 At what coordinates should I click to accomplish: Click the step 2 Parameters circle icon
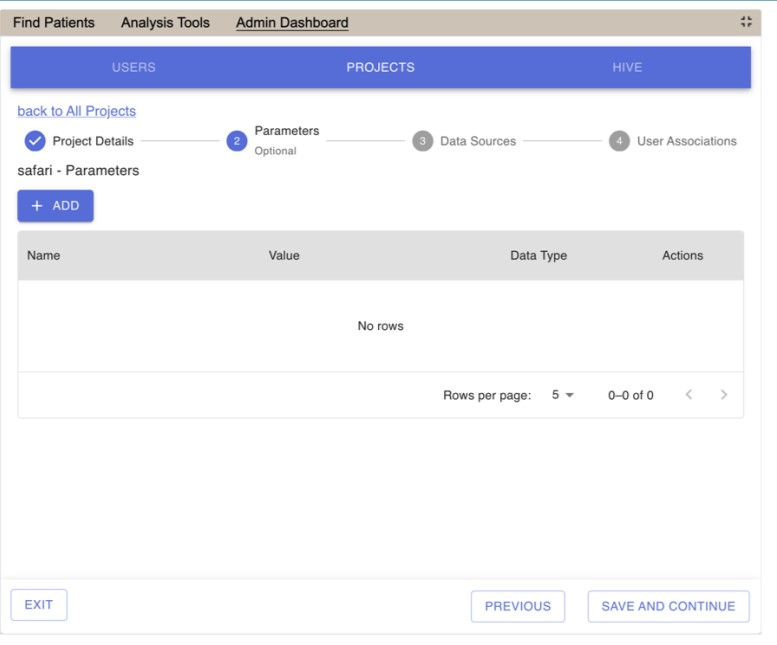pos(237,141)
